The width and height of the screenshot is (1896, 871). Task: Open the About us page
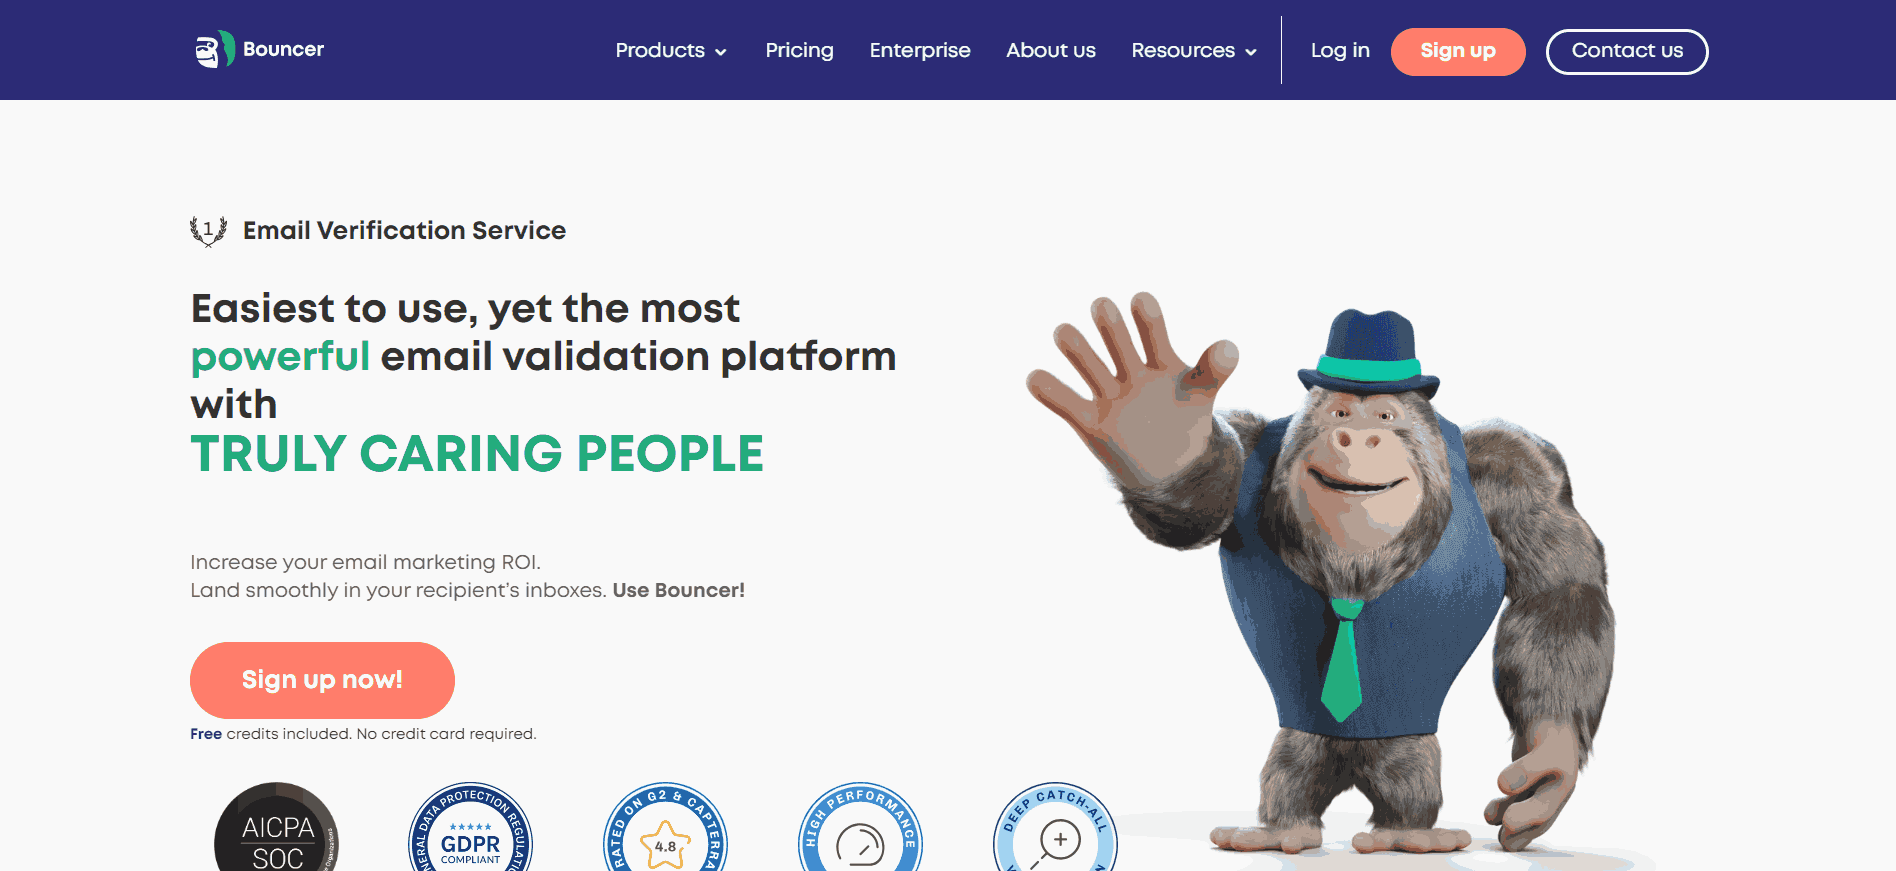1051,50
